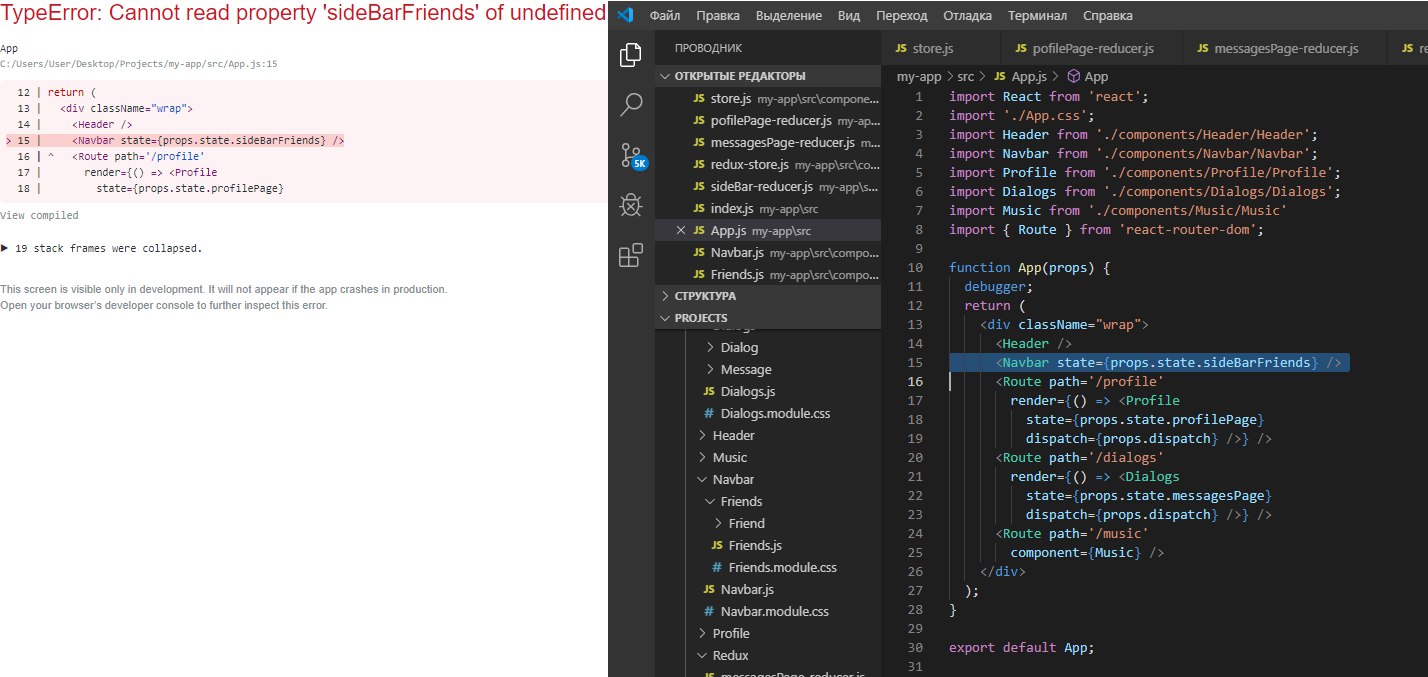
Task: Expand the СТРУКТУРА section
Action: pyautogui.click(x=705, y=296)
